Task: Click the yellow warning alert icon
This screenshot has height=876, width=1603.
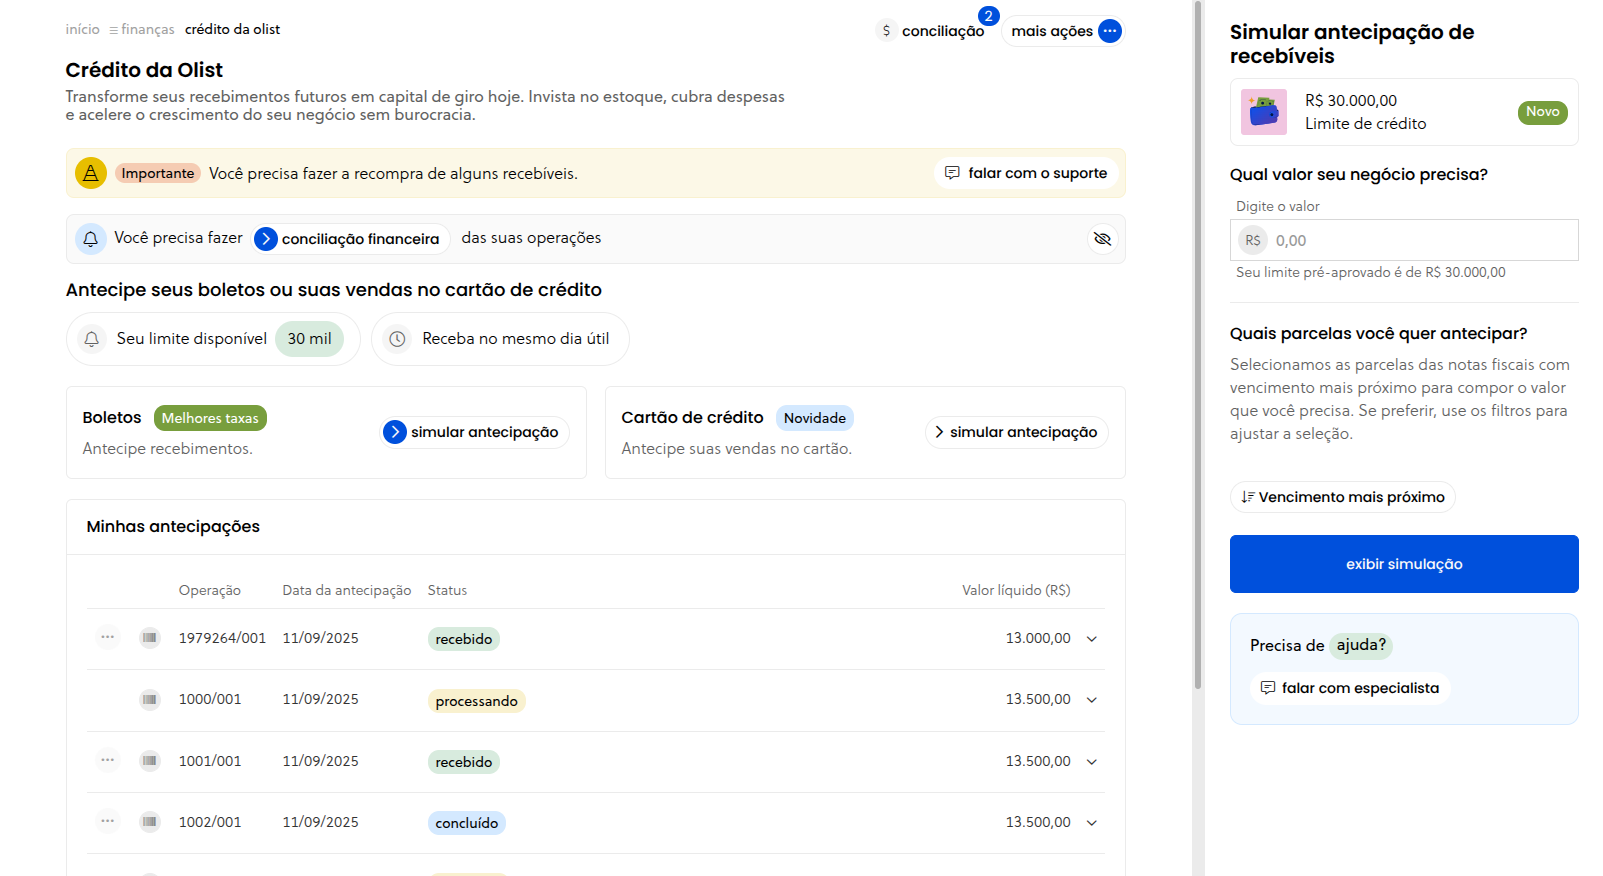Action: (91, 173)
